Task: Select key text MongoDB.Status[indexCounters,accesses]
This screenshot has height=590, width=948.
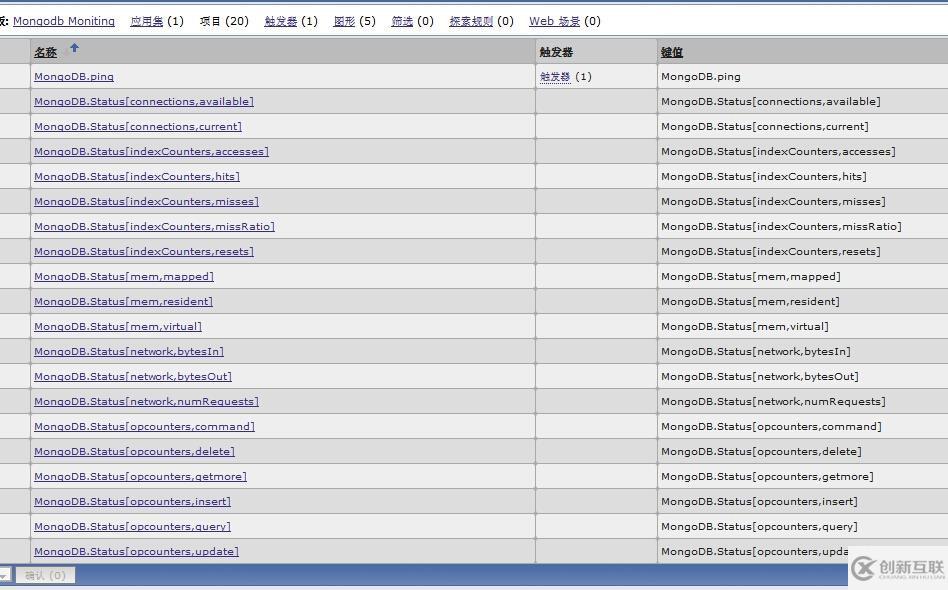Action: pos(778,152)
